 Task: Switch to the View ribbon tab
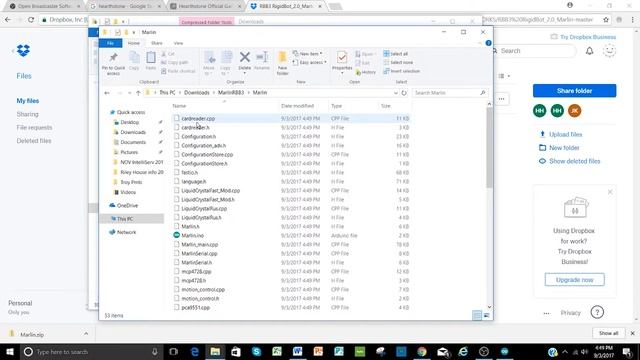pos(178,43)
